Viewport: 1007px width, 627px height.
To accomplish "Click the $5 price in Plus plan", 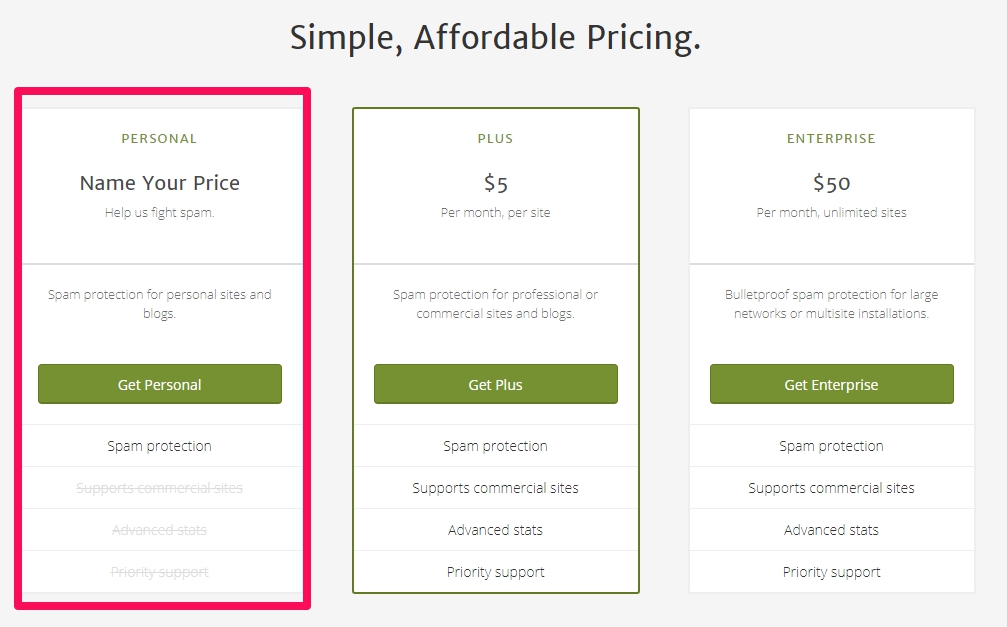I will coord(496,184).
